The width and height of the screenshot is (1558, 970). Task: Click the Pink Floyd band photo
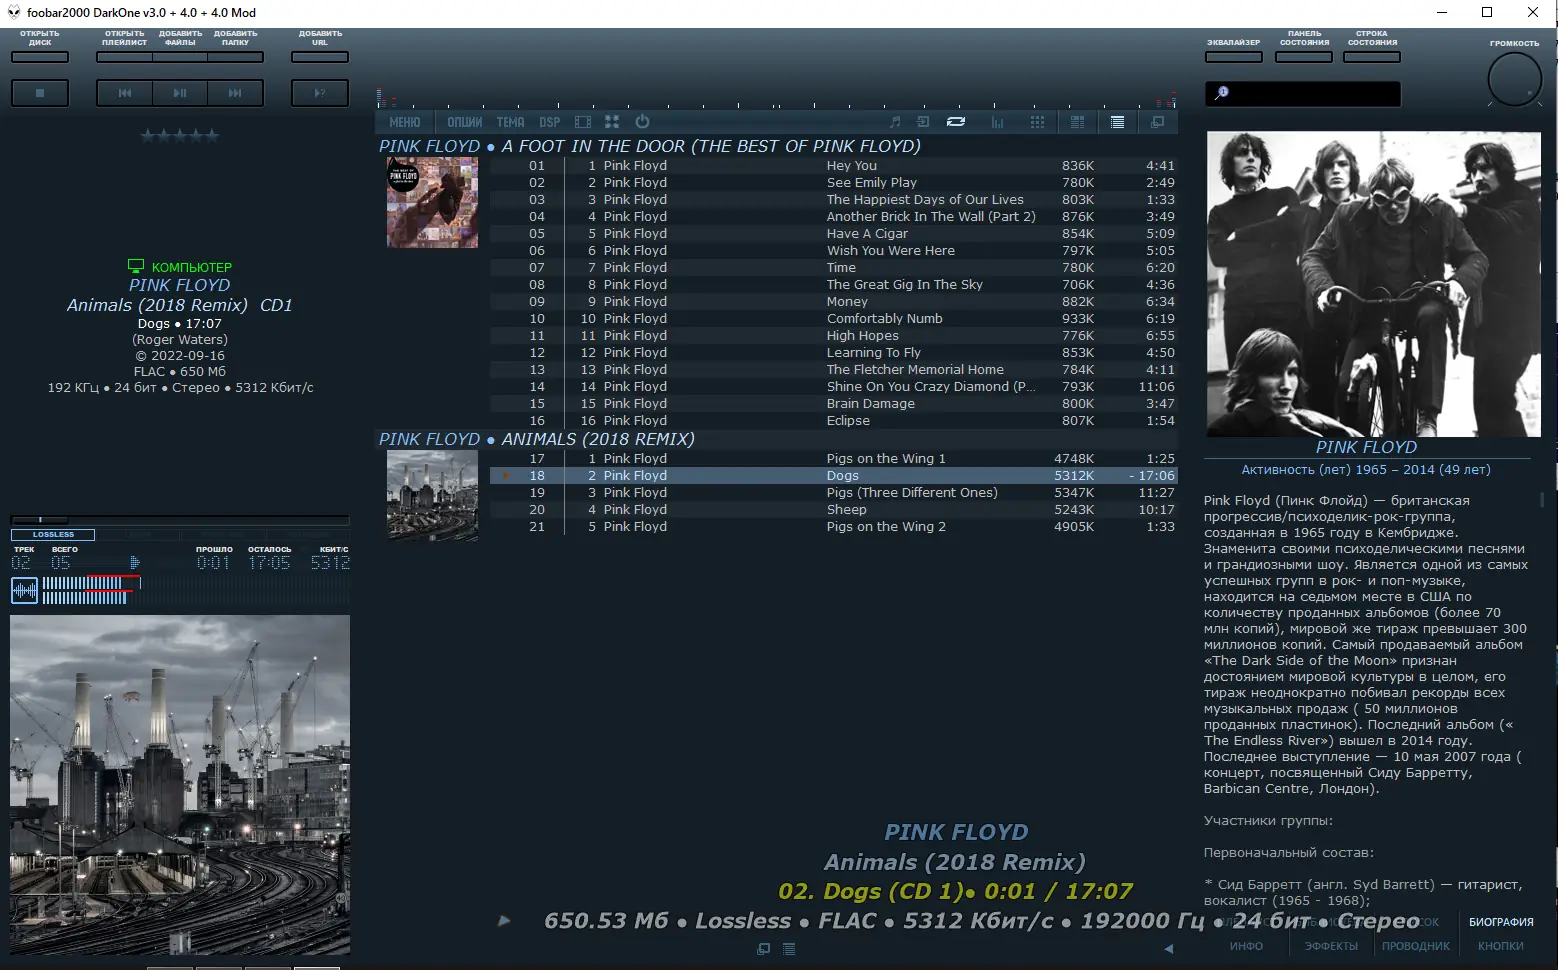coord(1373,284)
